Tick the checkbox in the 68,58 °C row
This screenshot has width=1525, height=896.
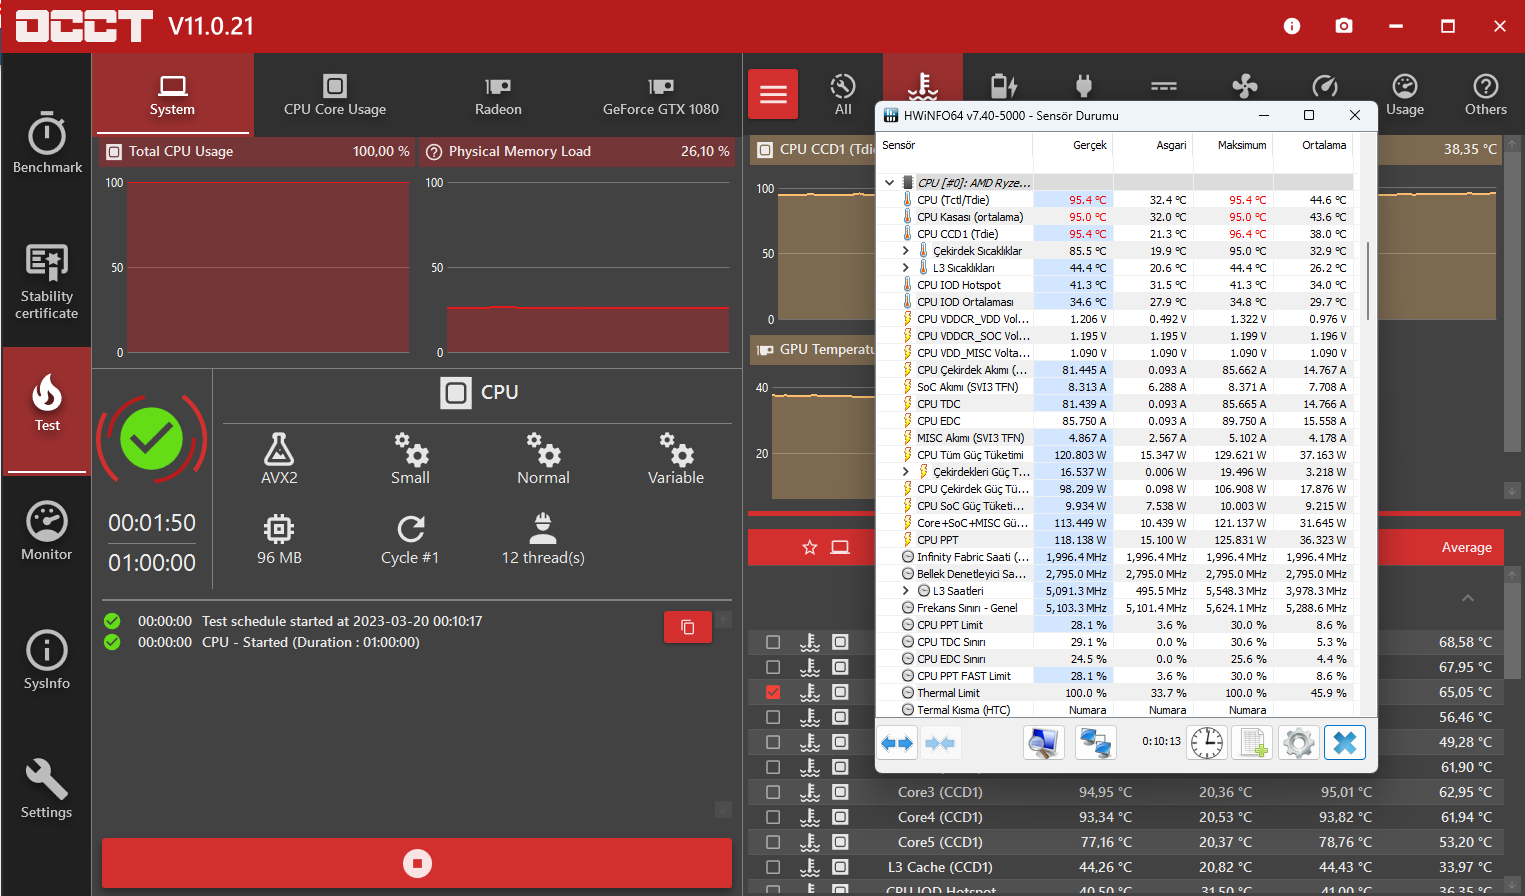click(773, 642)
